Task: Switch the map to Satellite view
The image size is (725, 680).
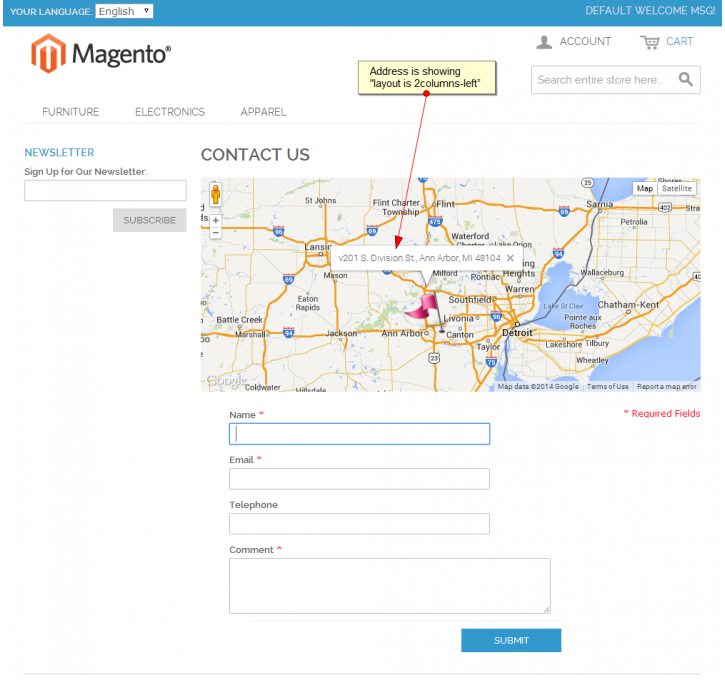Action: point(676,188)
